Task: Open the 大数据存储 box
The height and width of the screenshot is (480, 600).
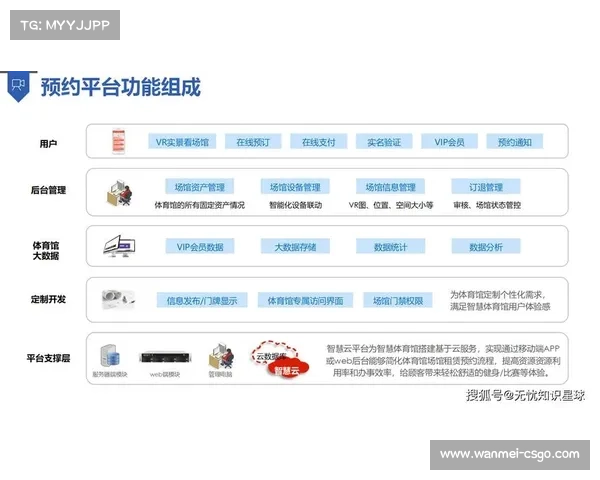Action: (295, 247)
